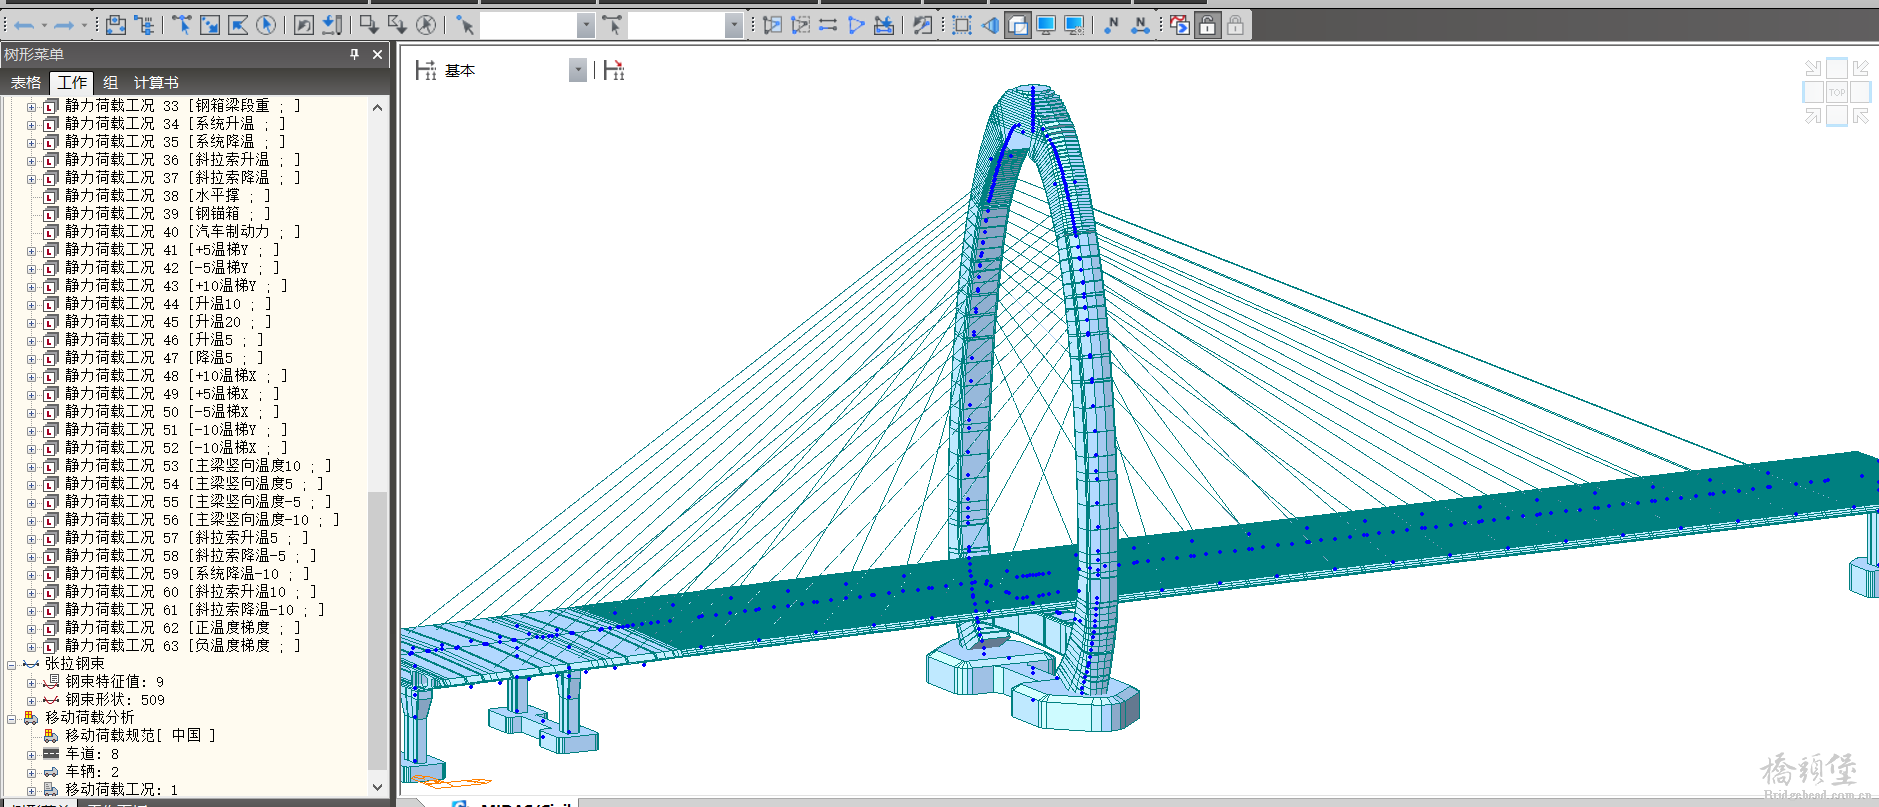This screenshot has height=807, width=1879.
Task: Toggle node number display icon
Action: pyautogui.click(x=1112, y=25)
